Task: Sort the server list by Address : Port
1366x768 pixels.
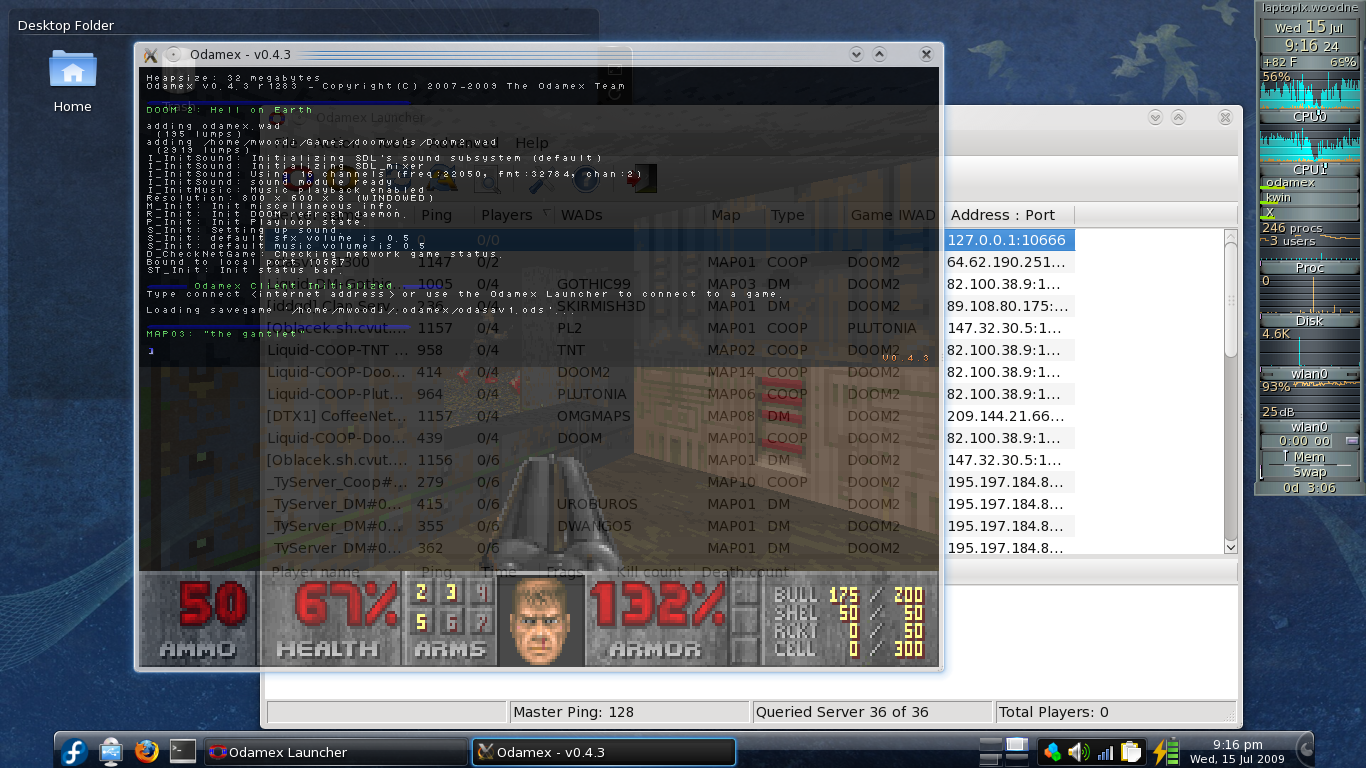Action: click(1003, 215)
